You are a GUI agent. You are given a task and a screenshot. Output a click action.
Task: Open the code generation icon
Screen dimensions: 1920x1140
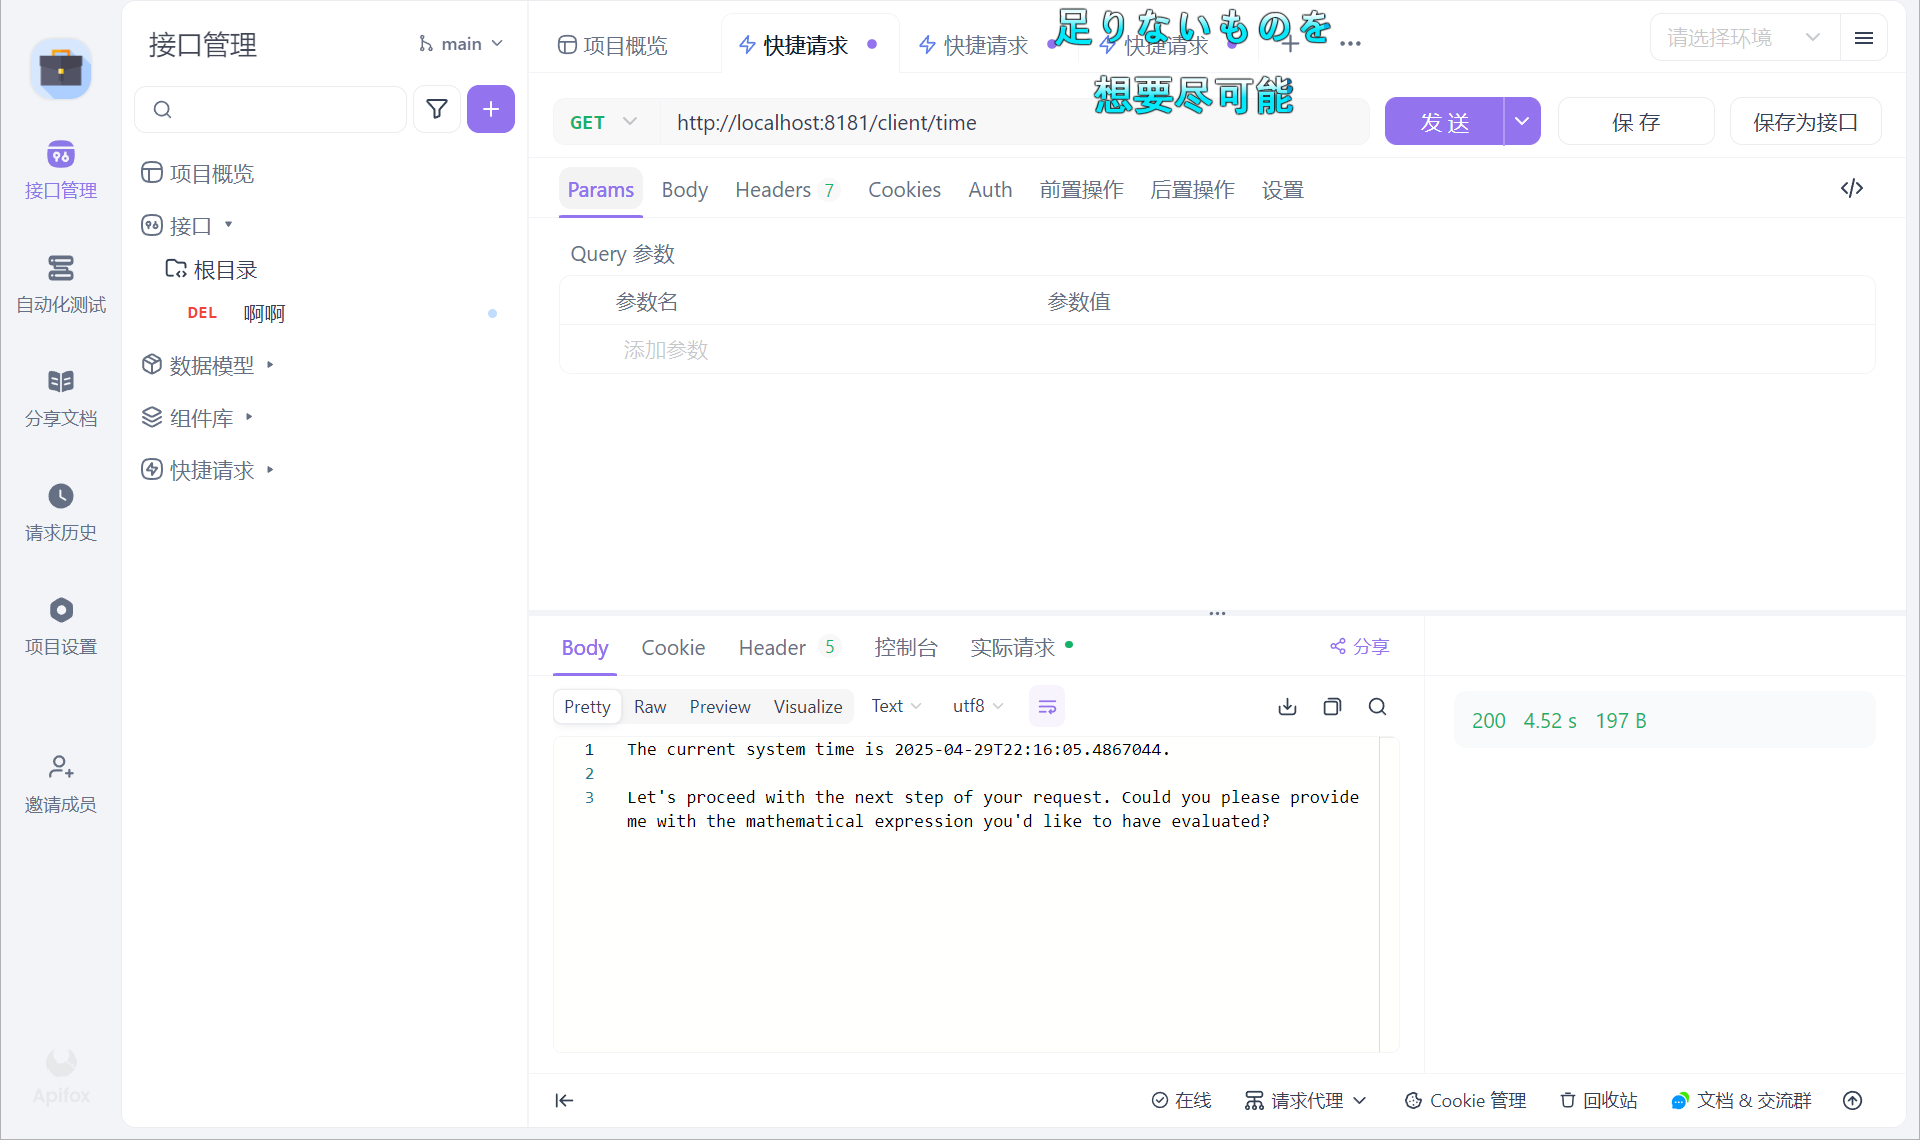coord(1851,189)
